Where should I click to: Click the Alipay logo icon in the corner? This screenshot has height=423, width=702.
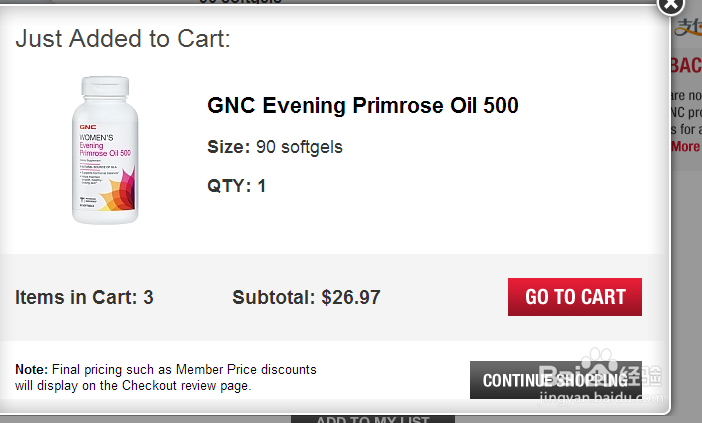coord(689,28)
